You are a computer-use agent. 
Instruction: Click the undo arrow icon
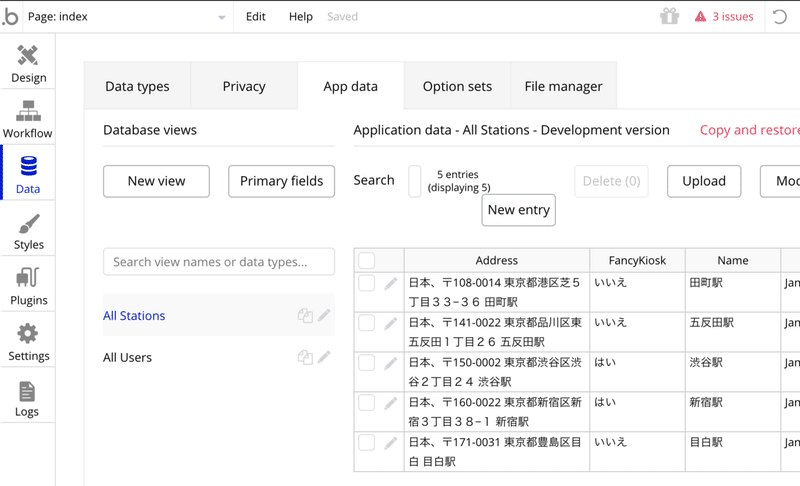(x=780, y=17)
